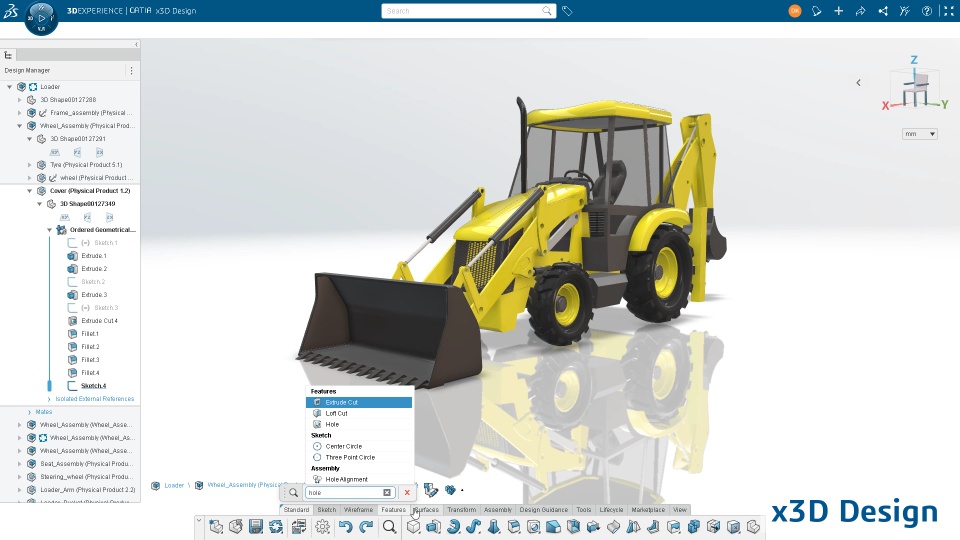This screenshot has width=960, height=540.
Task: Select the XY plane icon under 3D Shape00127291
Action: click(54, 152)
